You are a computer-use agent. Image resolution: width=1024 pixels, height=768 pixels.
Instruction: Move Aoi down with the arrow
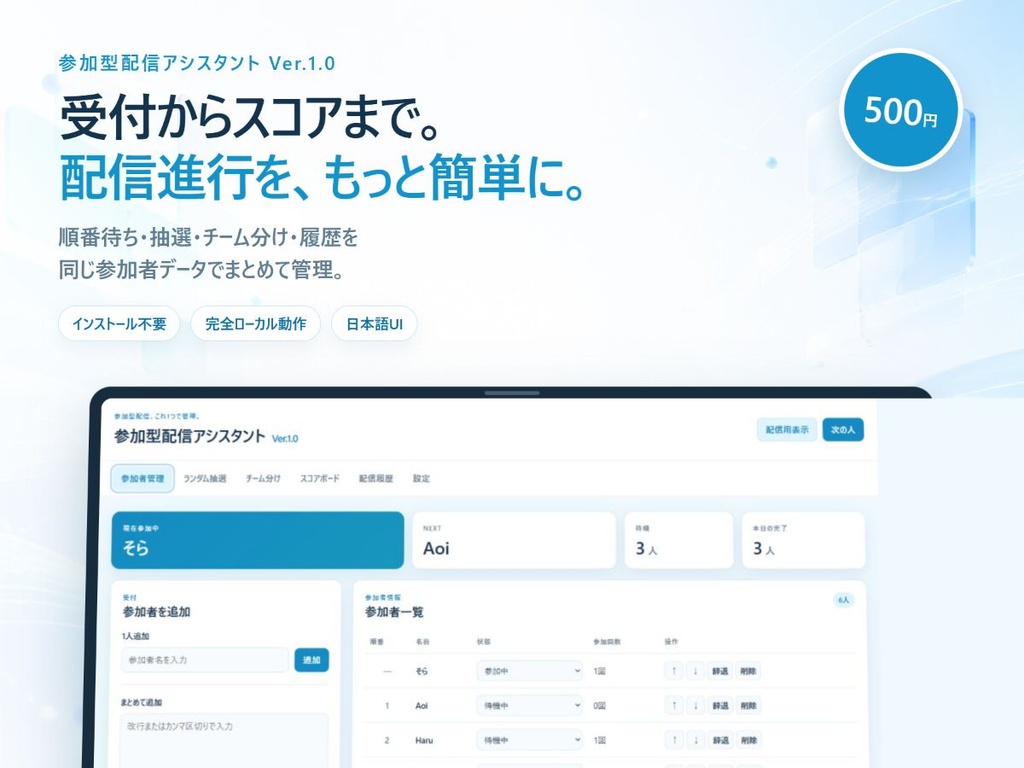click(696, 705)
